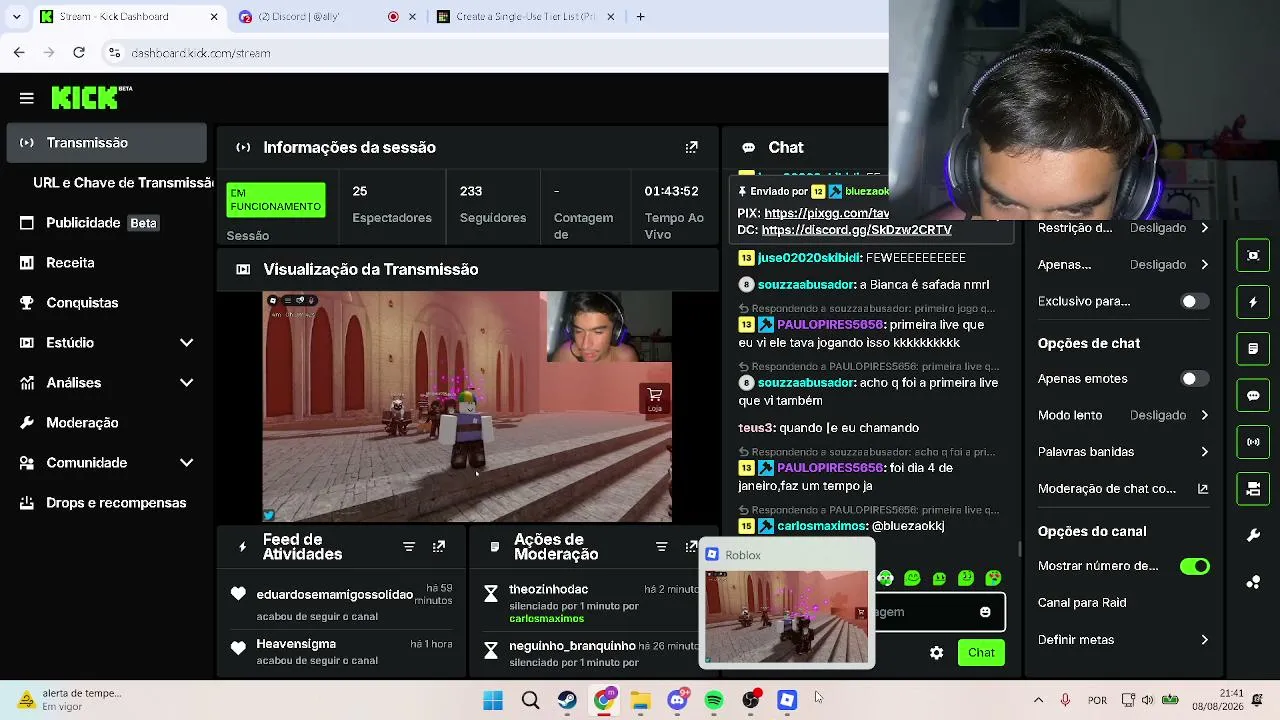The height and width of the screenshot is (720, 1280).
Task: Open Modo lento options chevron
Action: 1204,415
